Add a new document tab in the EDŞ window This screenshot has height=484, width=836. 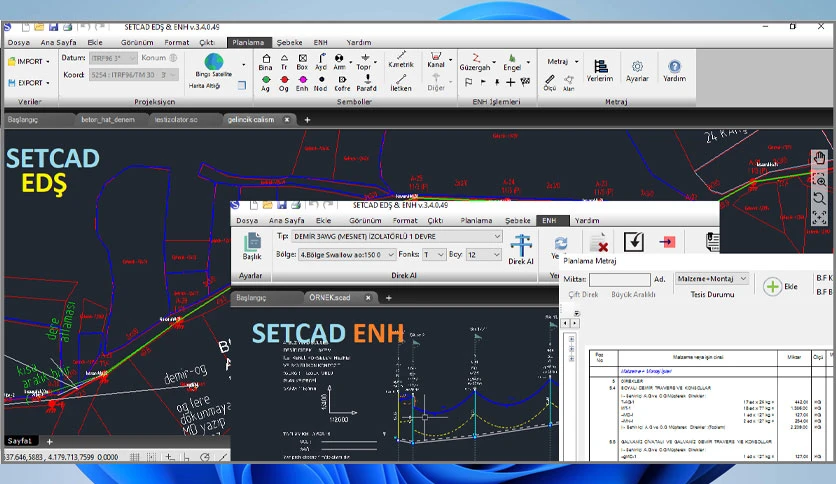(307, 120)
